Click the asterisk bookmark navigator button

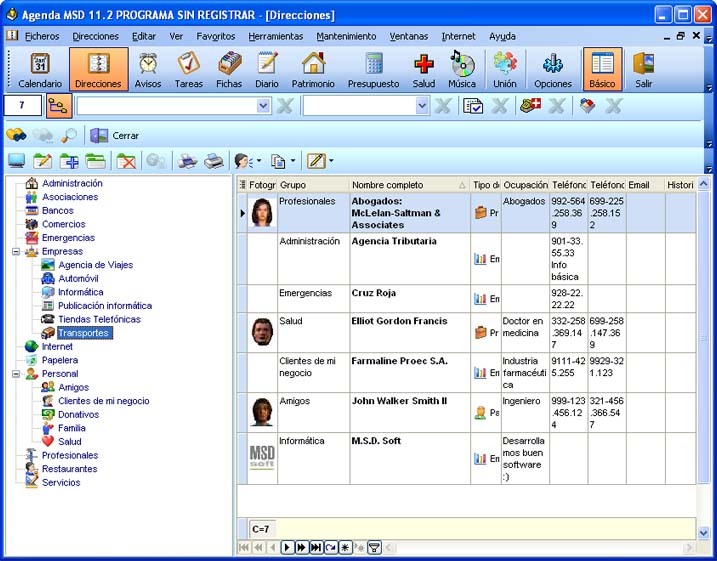pos(345,547)
